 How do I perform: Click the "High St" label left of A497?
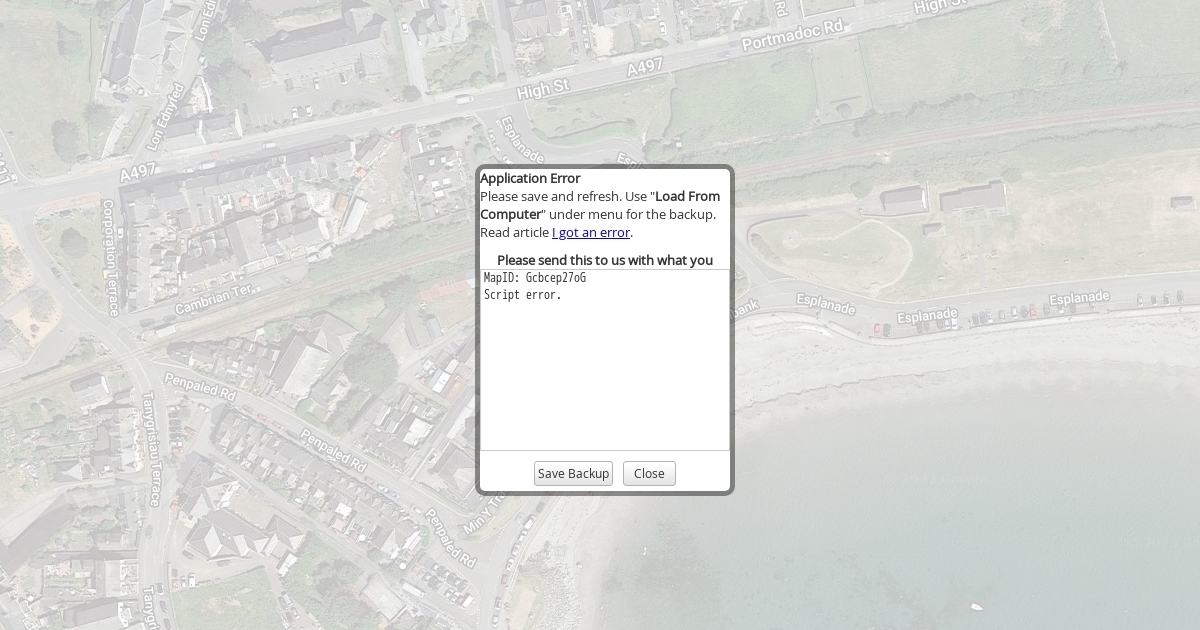(x=543, y=91)
